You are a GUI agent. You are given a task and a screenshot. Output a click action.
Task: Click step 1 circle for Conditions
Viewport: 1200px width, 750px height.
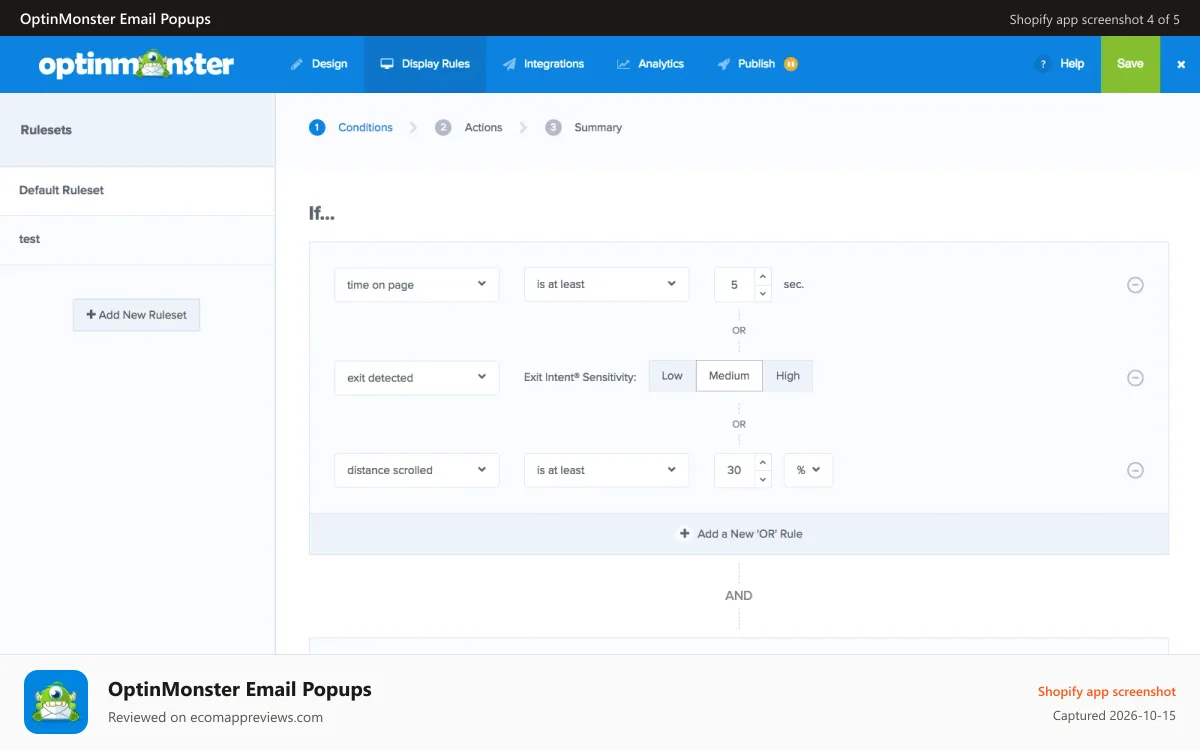(x=317, y=127)
